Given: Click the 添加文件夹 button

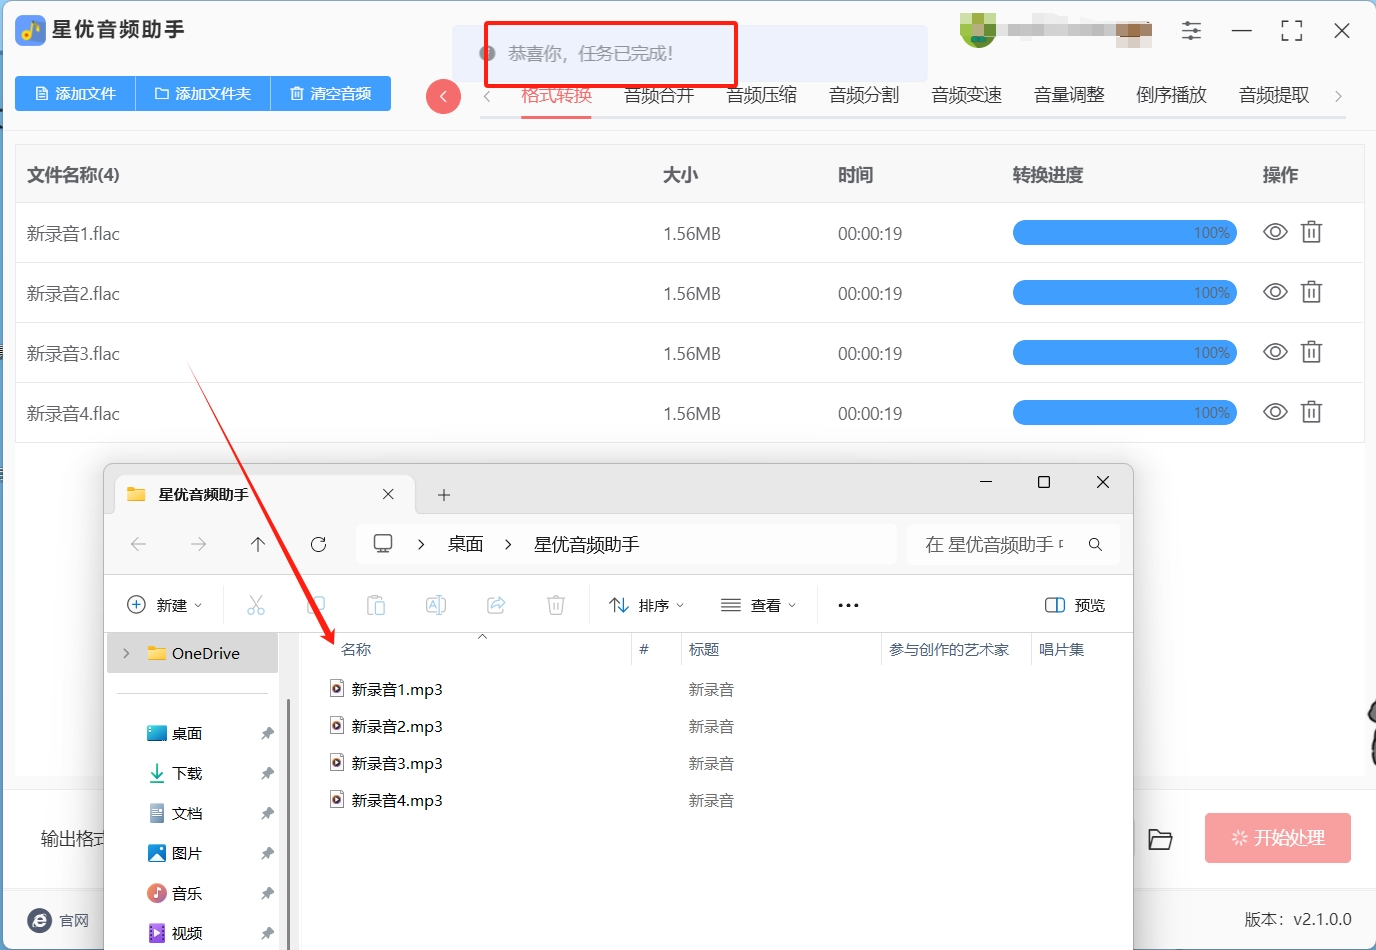Looking at the screenshot, I should [x=203, y=93].
